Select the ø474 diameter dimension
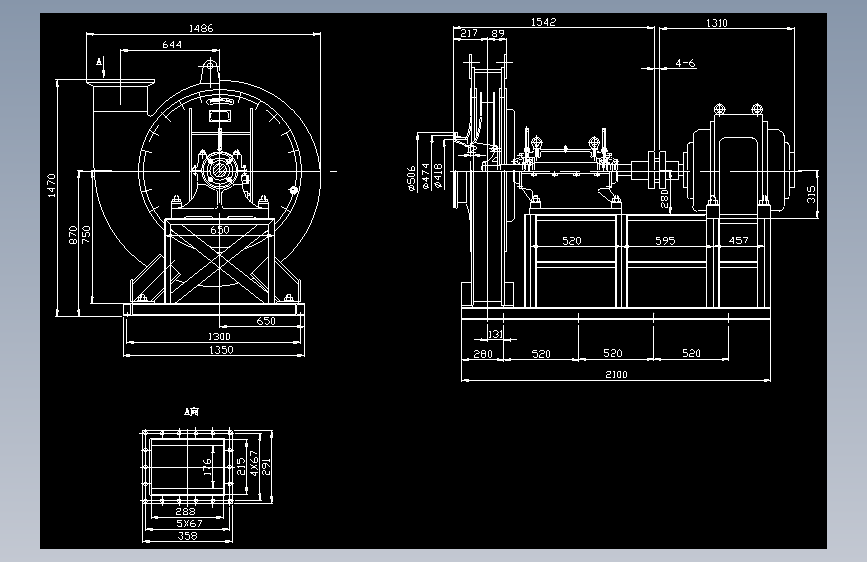This screenshot has width=867, height=562. [425, 176]
